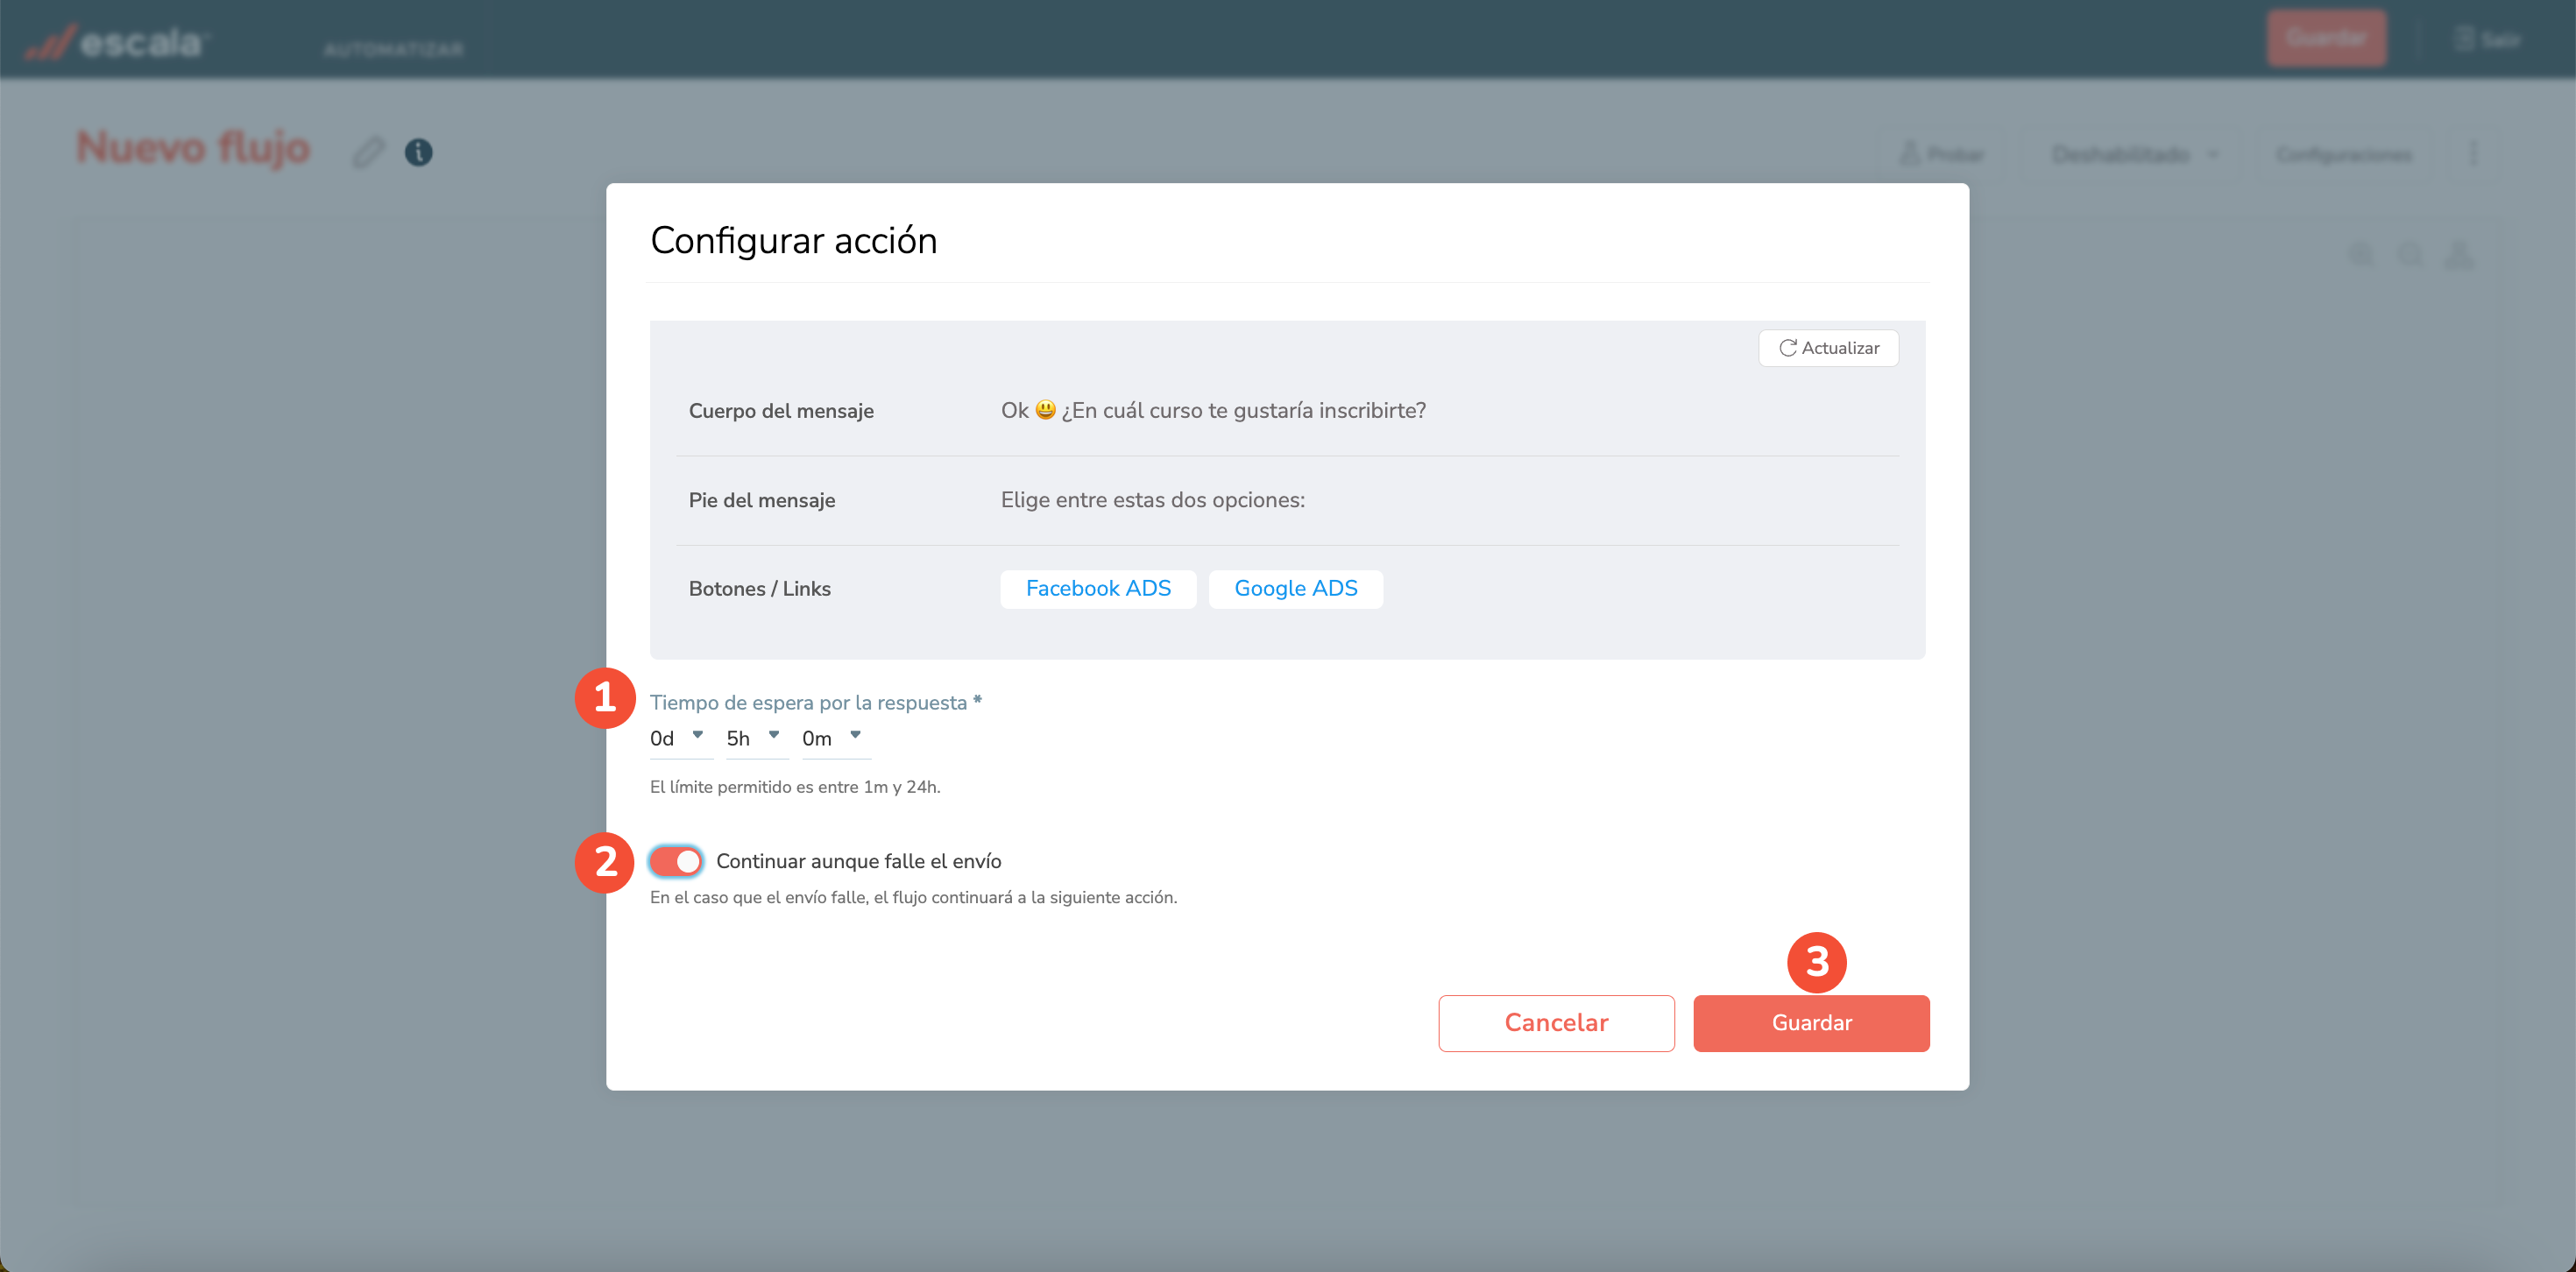Select the Facebook ADS button

click(1098, 589)
